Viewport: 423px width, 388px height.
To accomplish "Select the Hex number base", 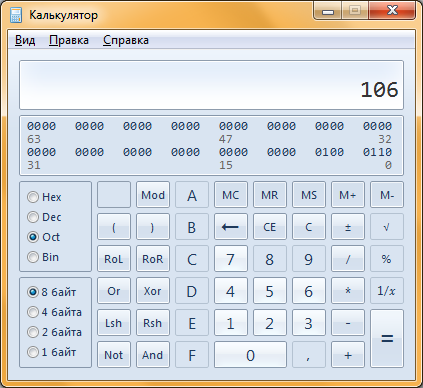I will click(x=44, y=197).
